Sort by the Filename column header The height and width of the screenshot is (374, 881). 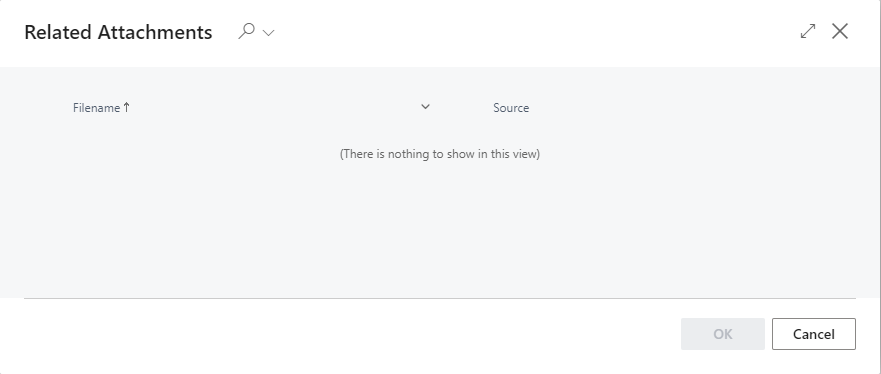96,108
